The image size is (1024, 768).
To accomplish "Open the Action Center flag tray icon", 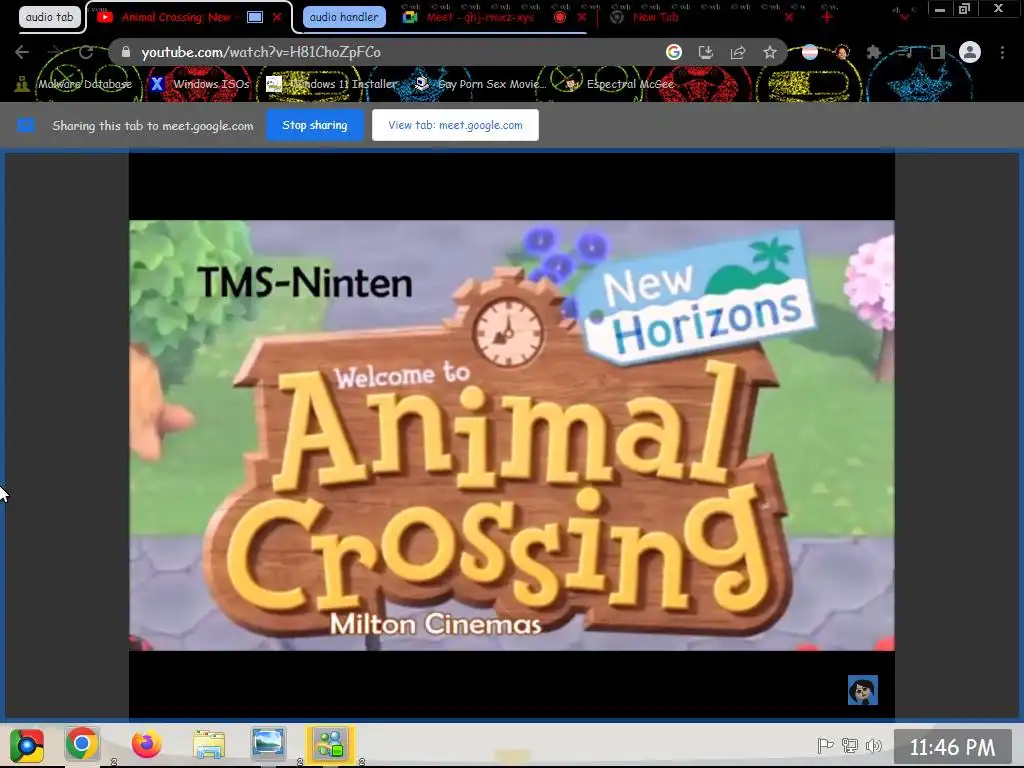I will [x=825, y=745].
